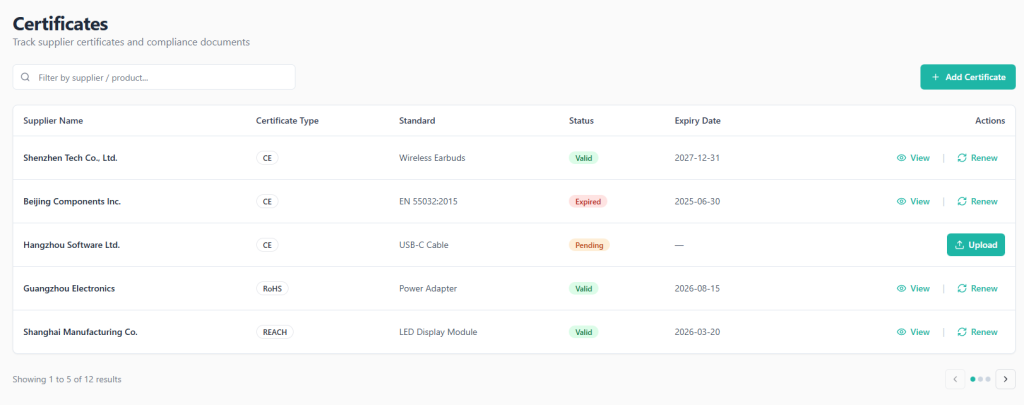Sort by the Expiry Date column header
This screenshot has height=405, width=1024.
(x=697, y=121)
